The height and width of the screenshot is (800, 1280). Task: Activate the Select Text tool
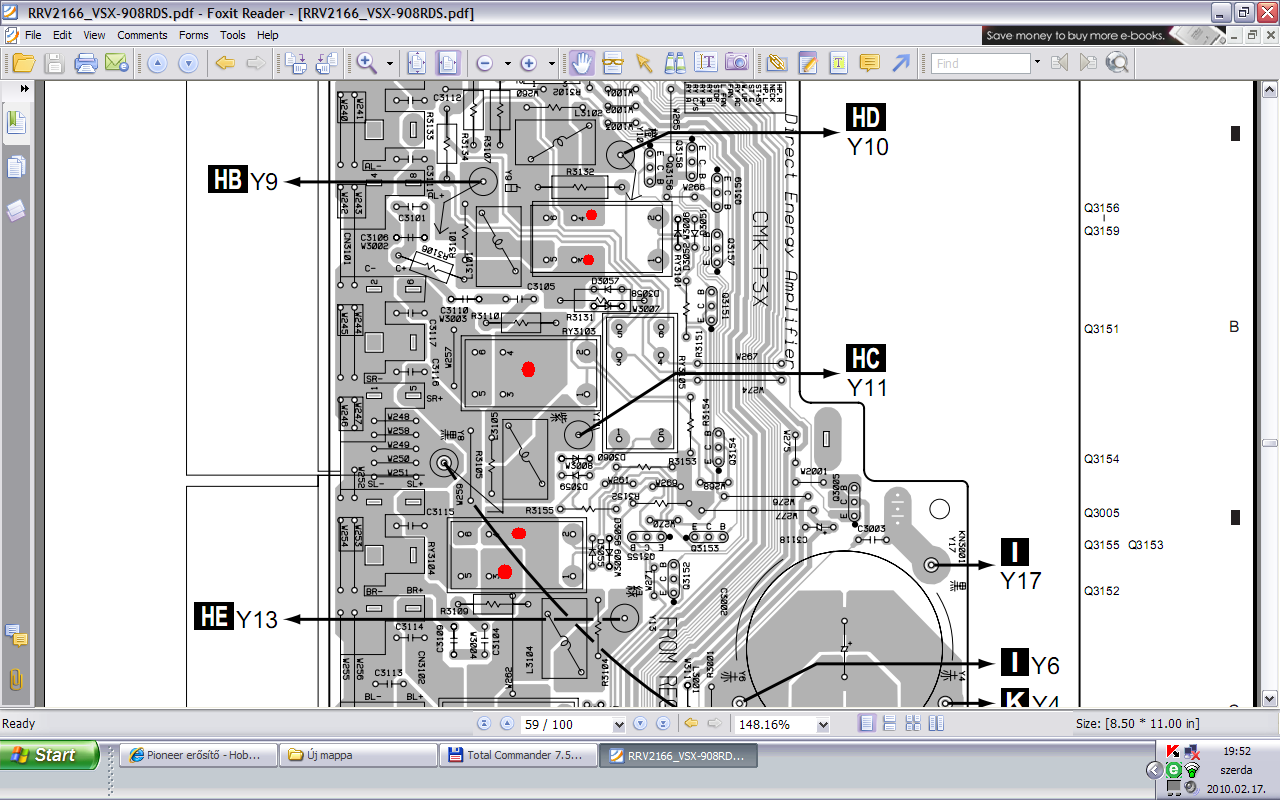click(x=706, y=63)
